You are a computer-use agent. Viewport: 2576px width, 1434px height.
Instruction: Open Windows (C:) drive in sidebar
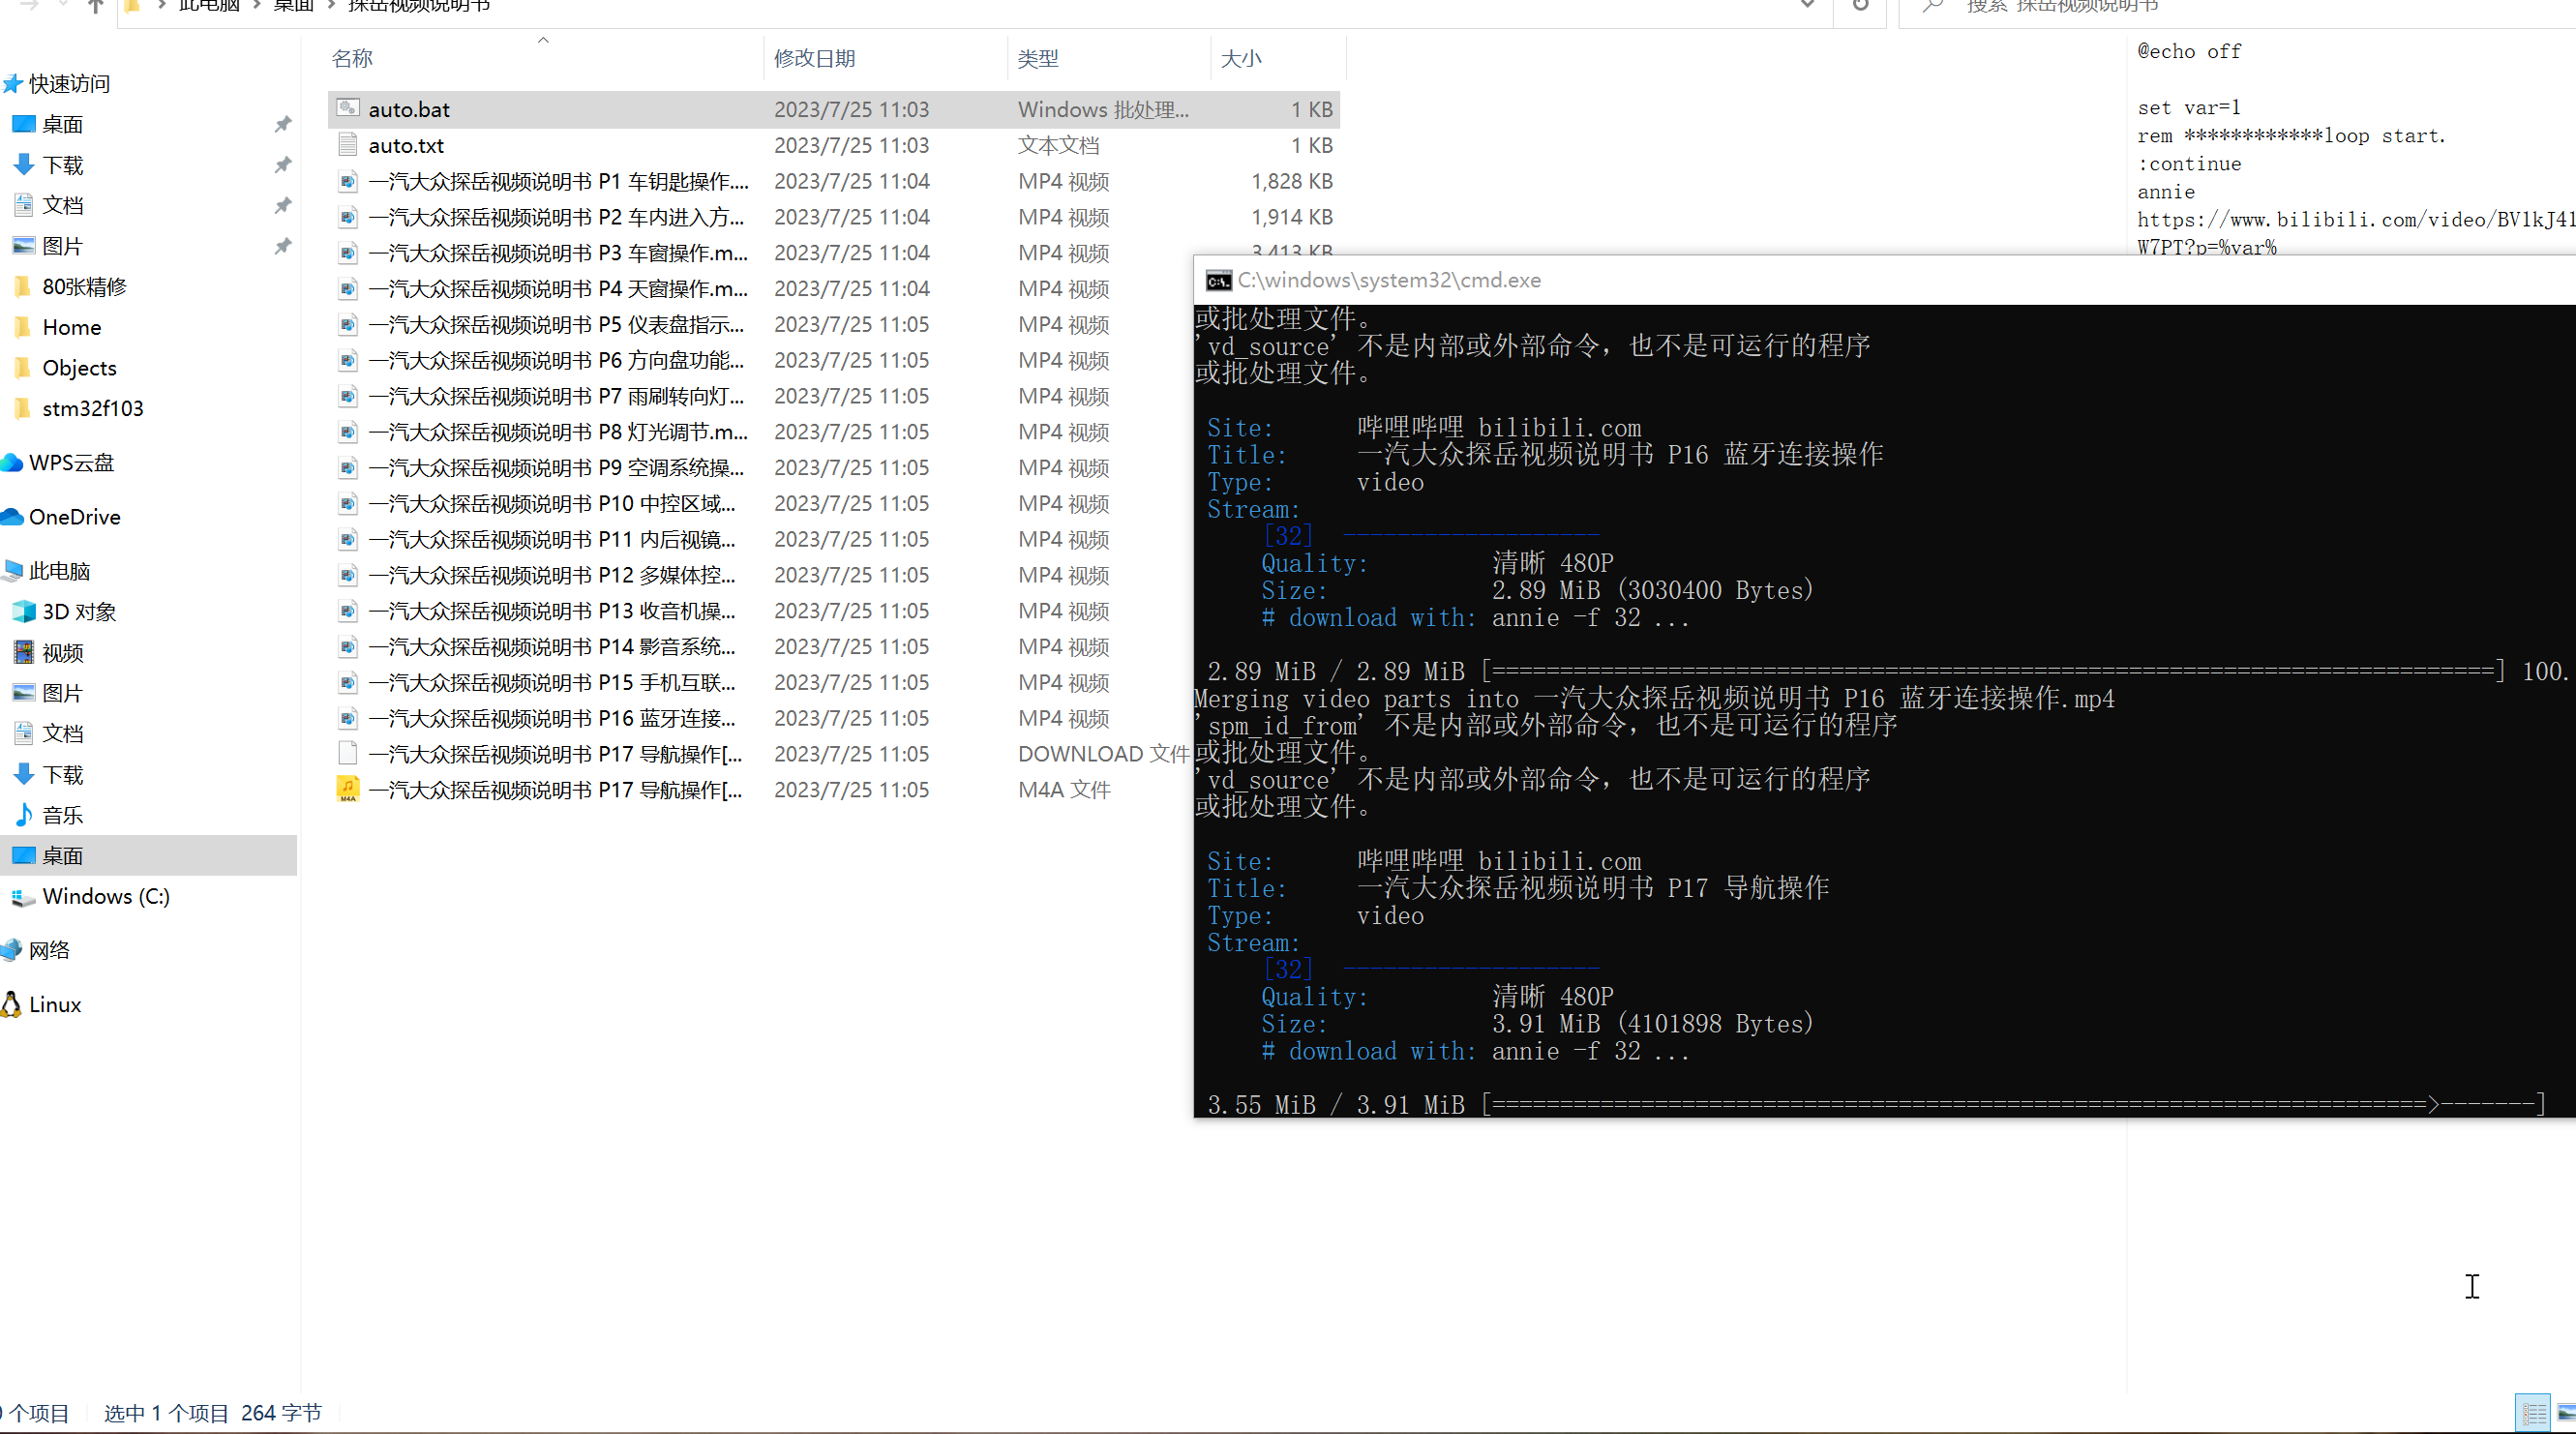[105, 896]
